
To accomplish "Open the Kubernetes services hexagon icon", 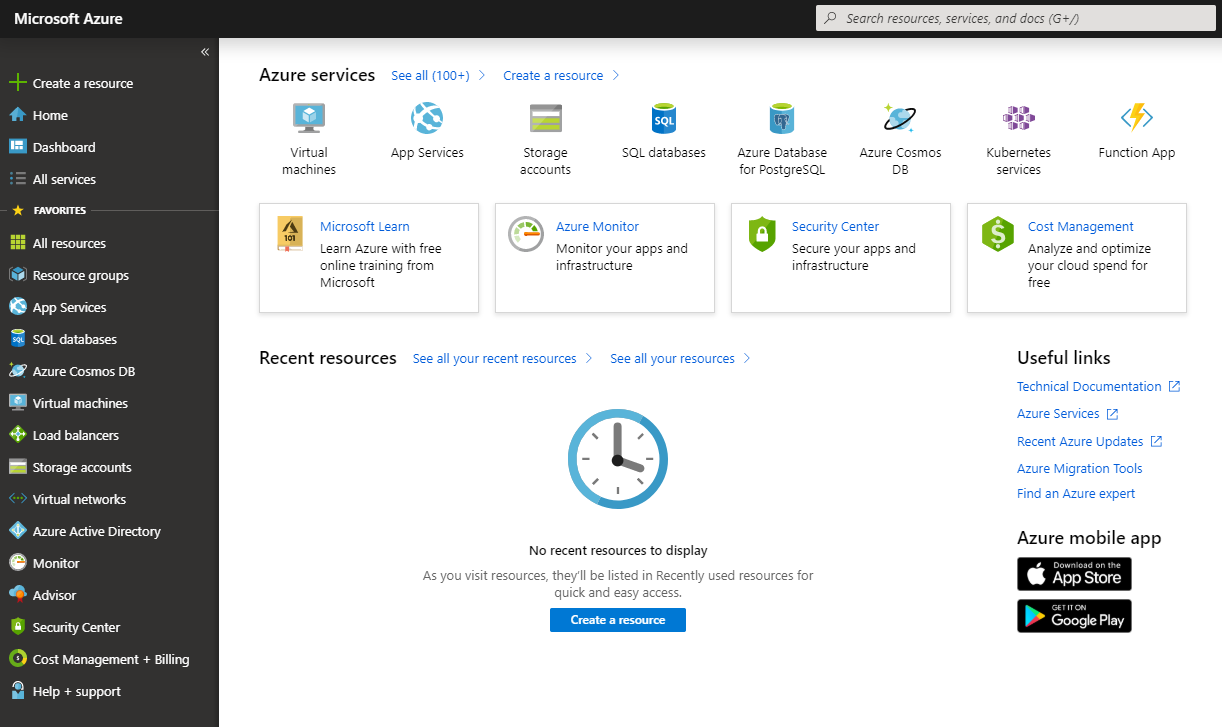I will coord(1019,118).
